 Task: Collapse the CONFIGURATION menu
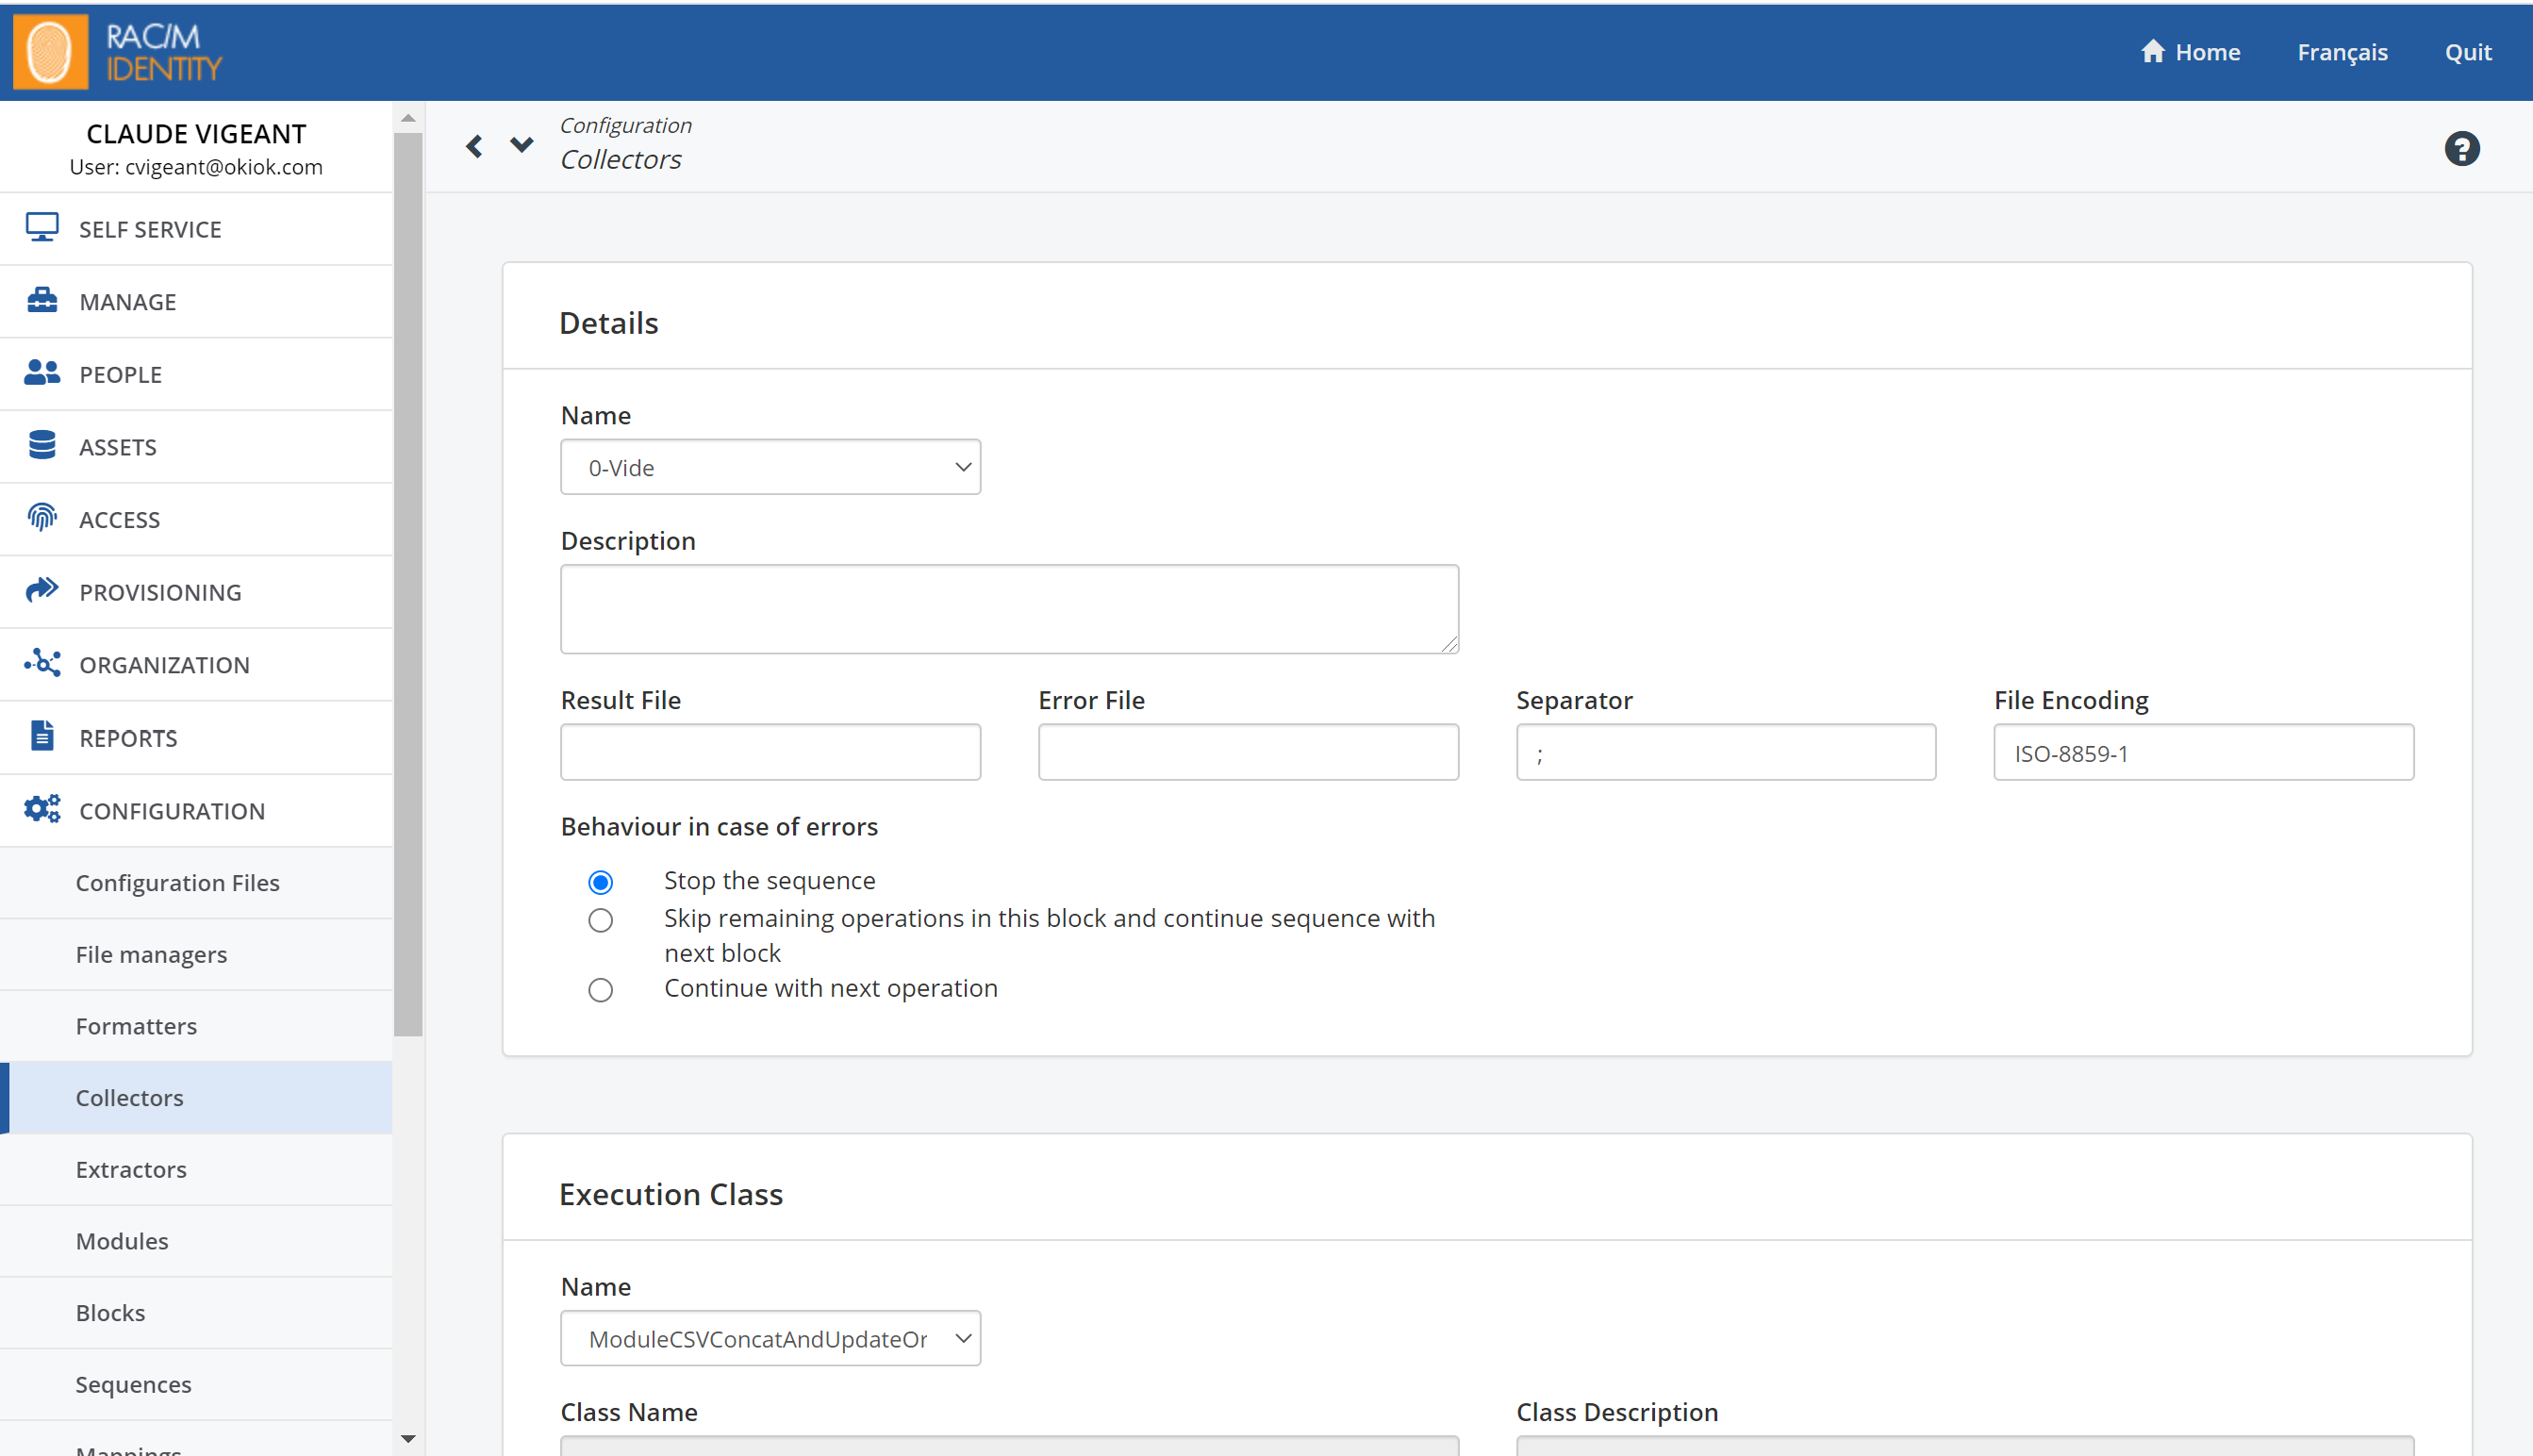click(x=196, y=811)
